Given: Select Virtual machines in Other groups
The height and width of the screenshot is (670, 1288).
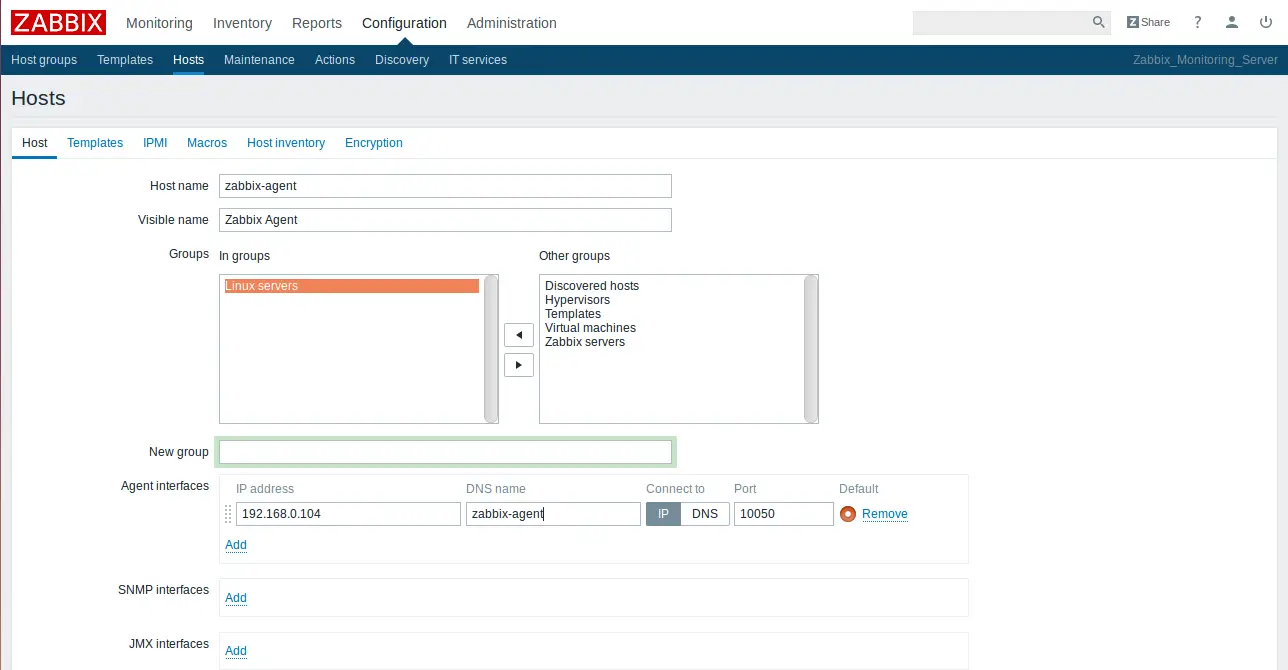Looking at the screenshot, I should pyautogui.click(x=590, y=328).
